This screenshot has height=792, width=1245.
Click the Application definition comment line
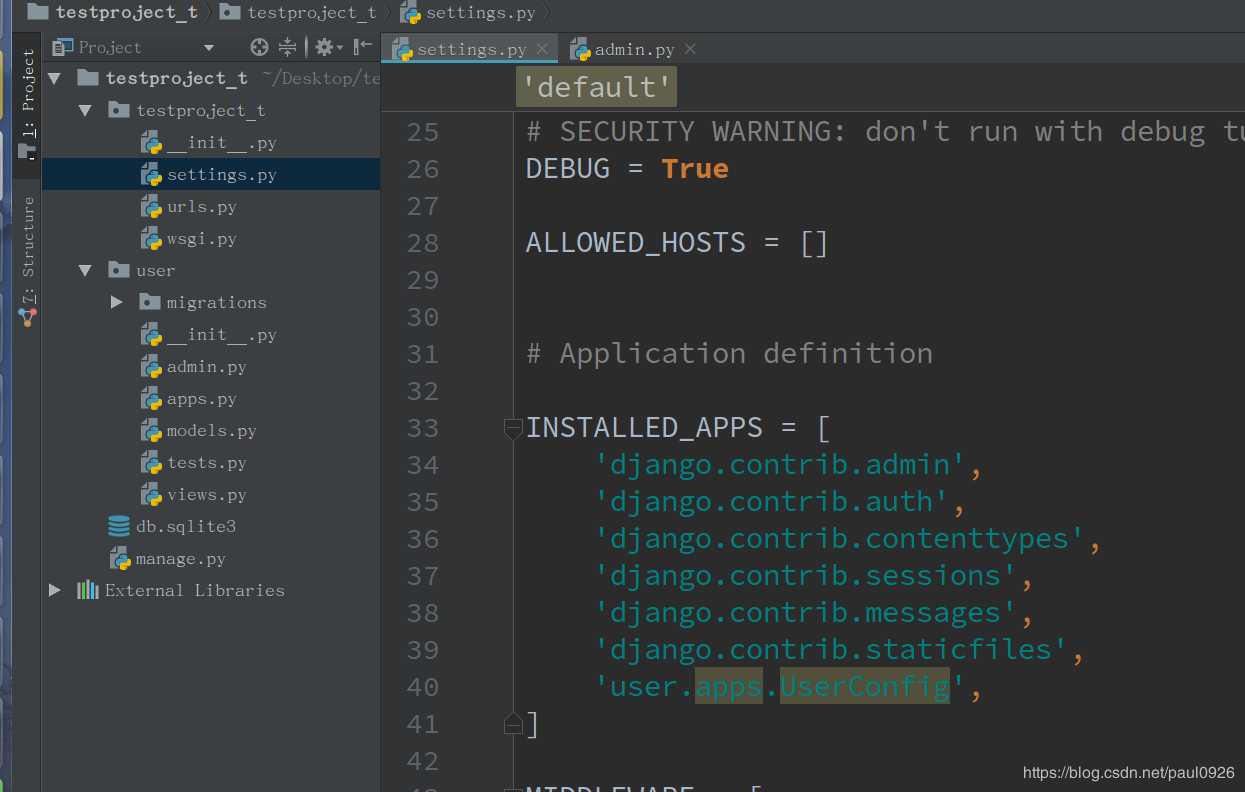(729, 353)
